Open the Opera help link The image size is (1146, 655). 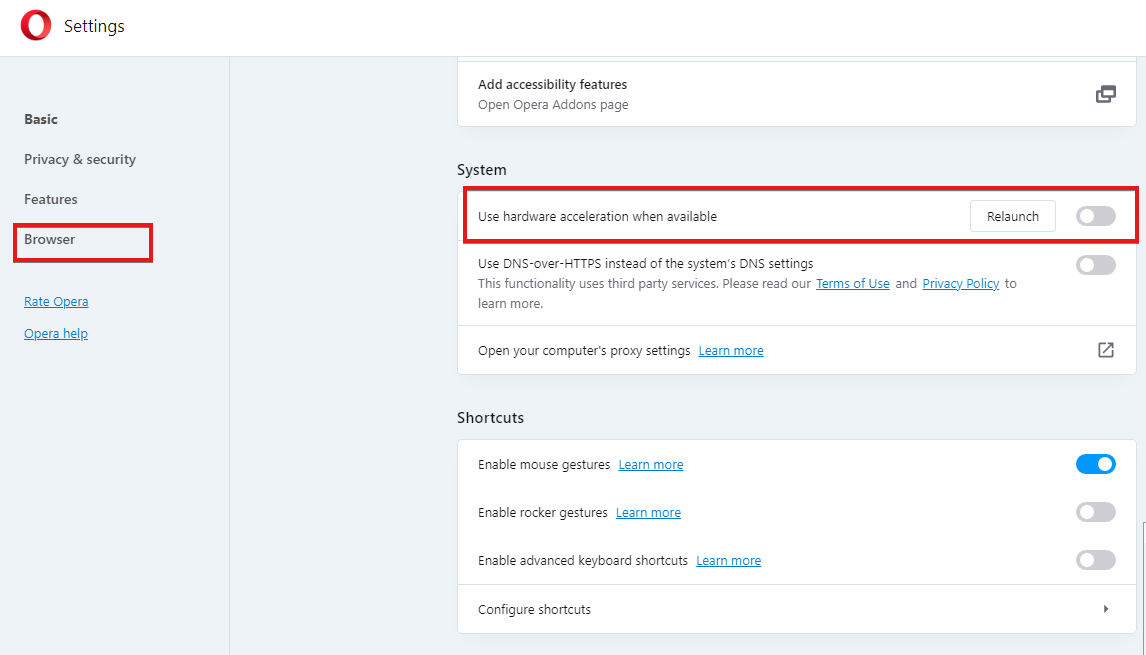56,333
